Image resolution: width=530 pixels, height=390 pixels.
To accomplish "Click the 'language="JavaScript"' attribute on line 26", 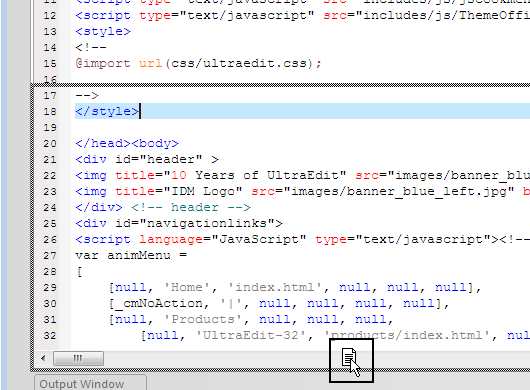I will coord(222,239).
